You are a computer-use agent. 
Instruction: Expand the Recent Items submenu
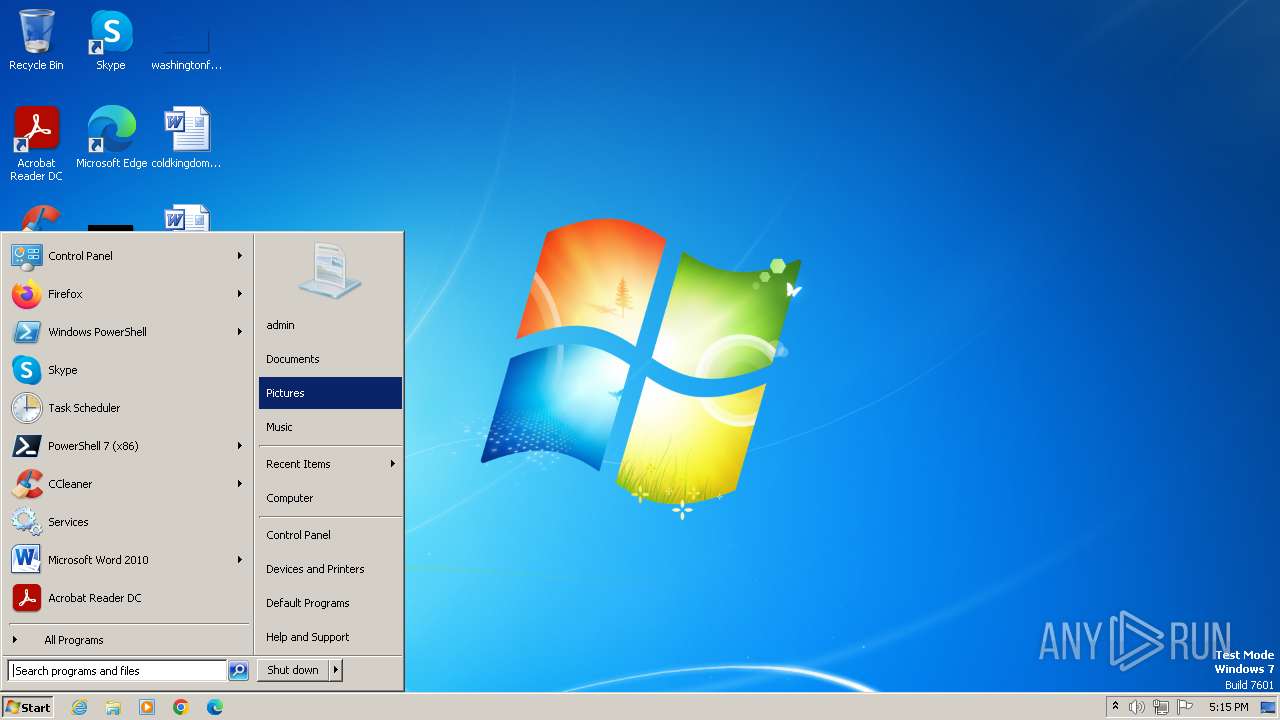(x=330, y=464)
